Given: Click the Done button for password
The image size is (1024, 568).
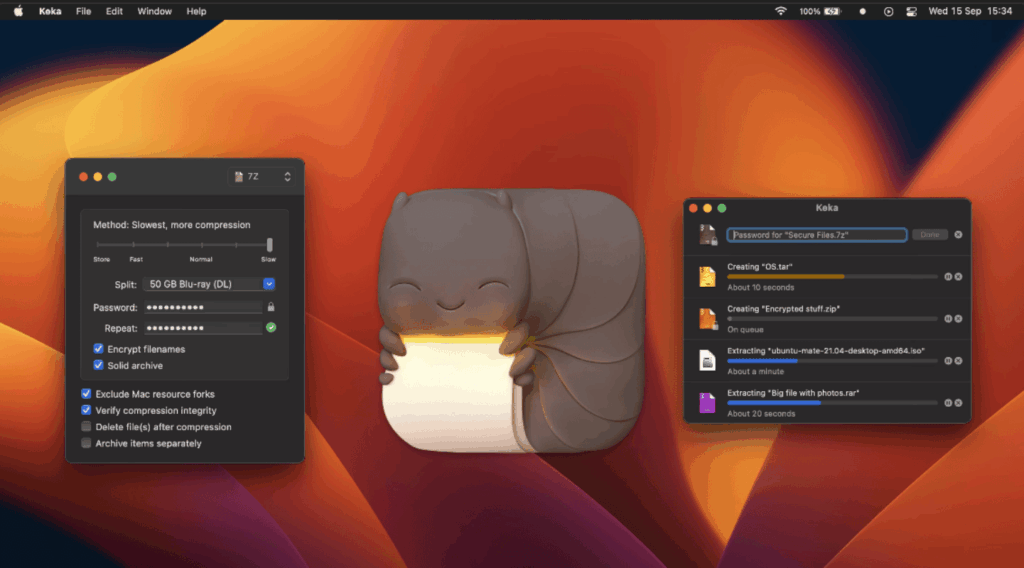Looking at the screenshot, I should [x=930, y=234].
